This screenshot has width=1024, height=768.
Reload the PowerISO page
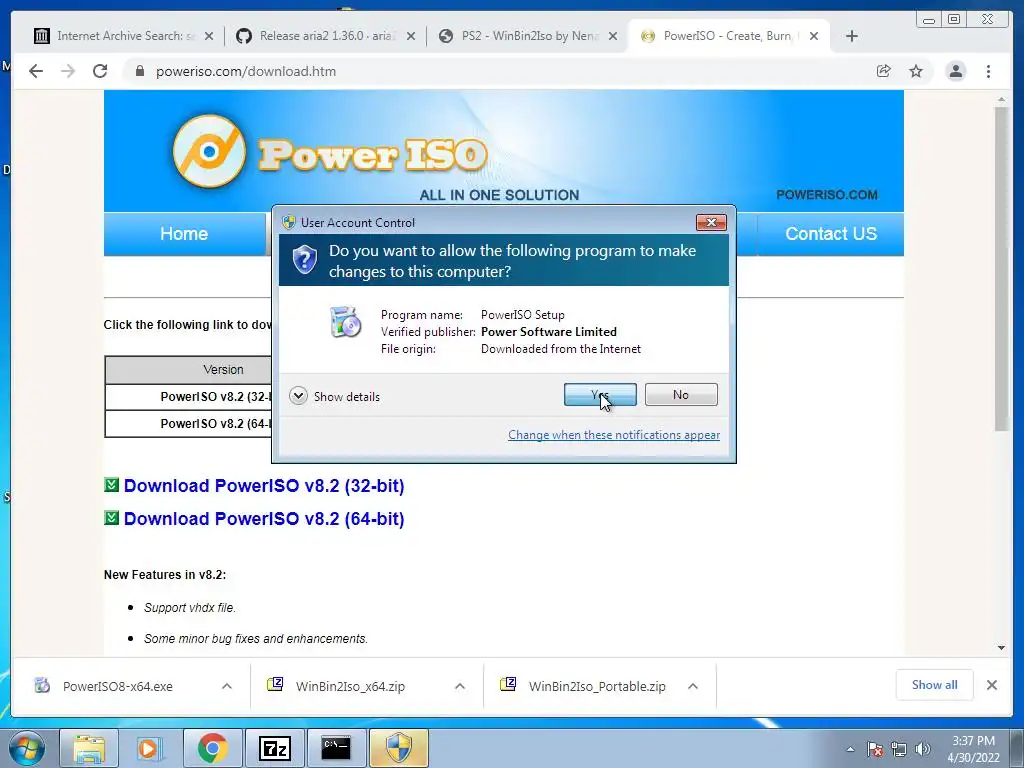pyautogui.click(x=100, y=71)
